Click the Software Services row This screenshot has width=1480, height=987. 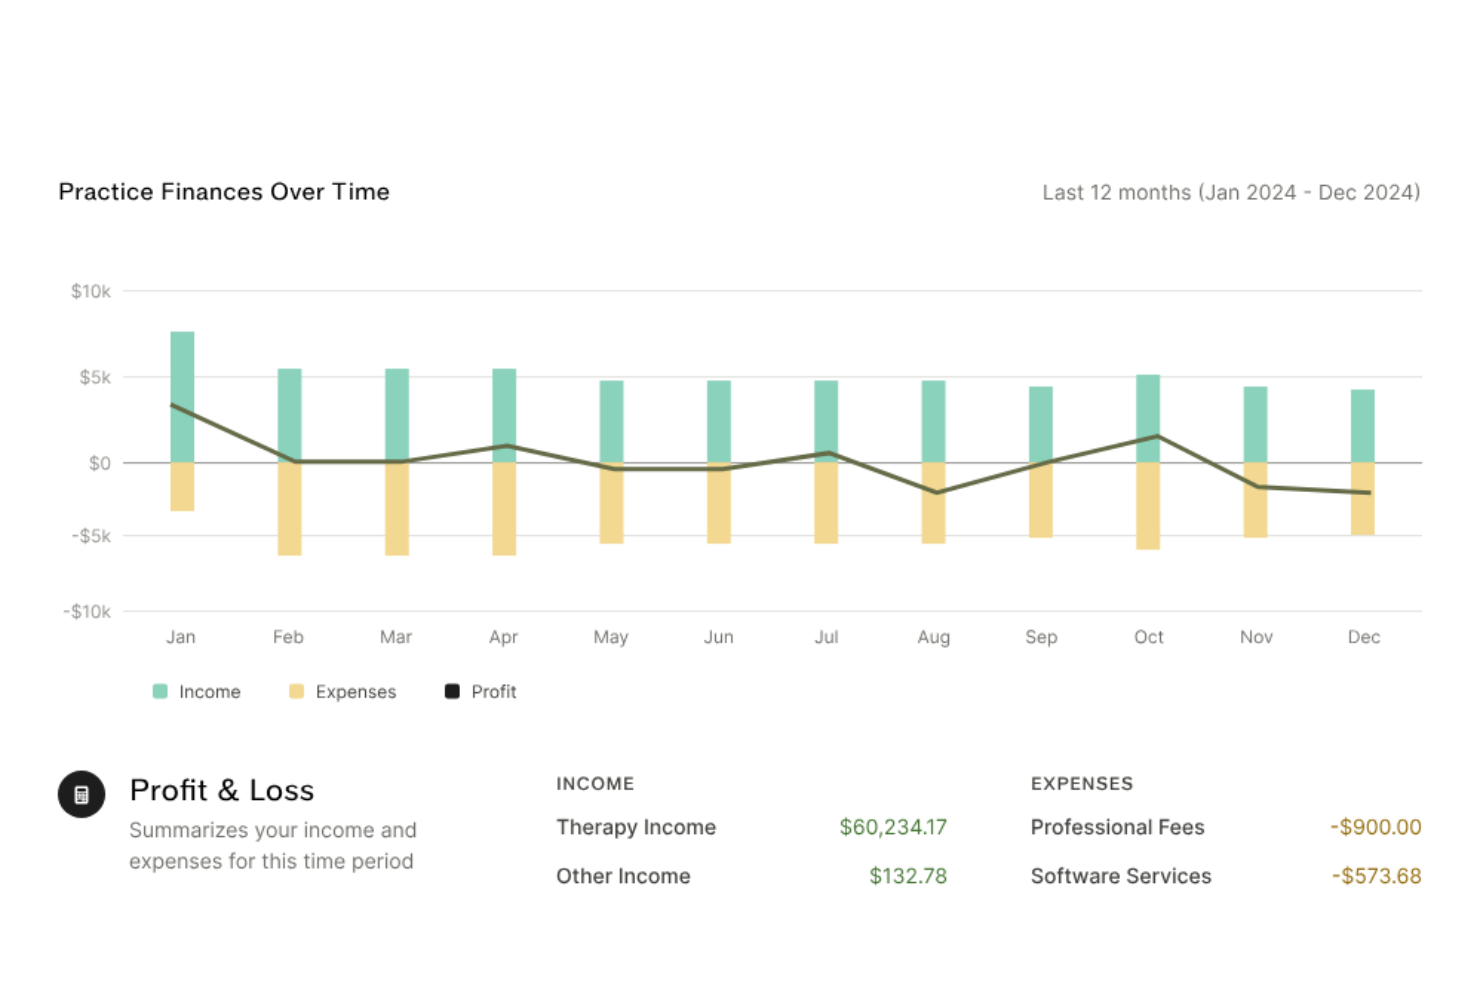[1120, 876]
